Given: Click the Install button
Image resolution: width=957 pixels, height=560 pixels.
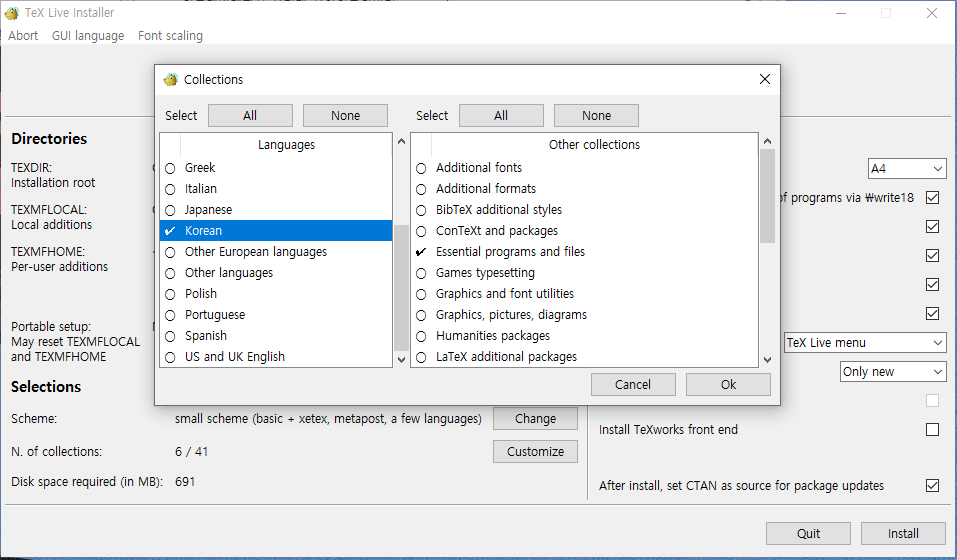Looking at the screenshot, I should [x=903, y=534].
